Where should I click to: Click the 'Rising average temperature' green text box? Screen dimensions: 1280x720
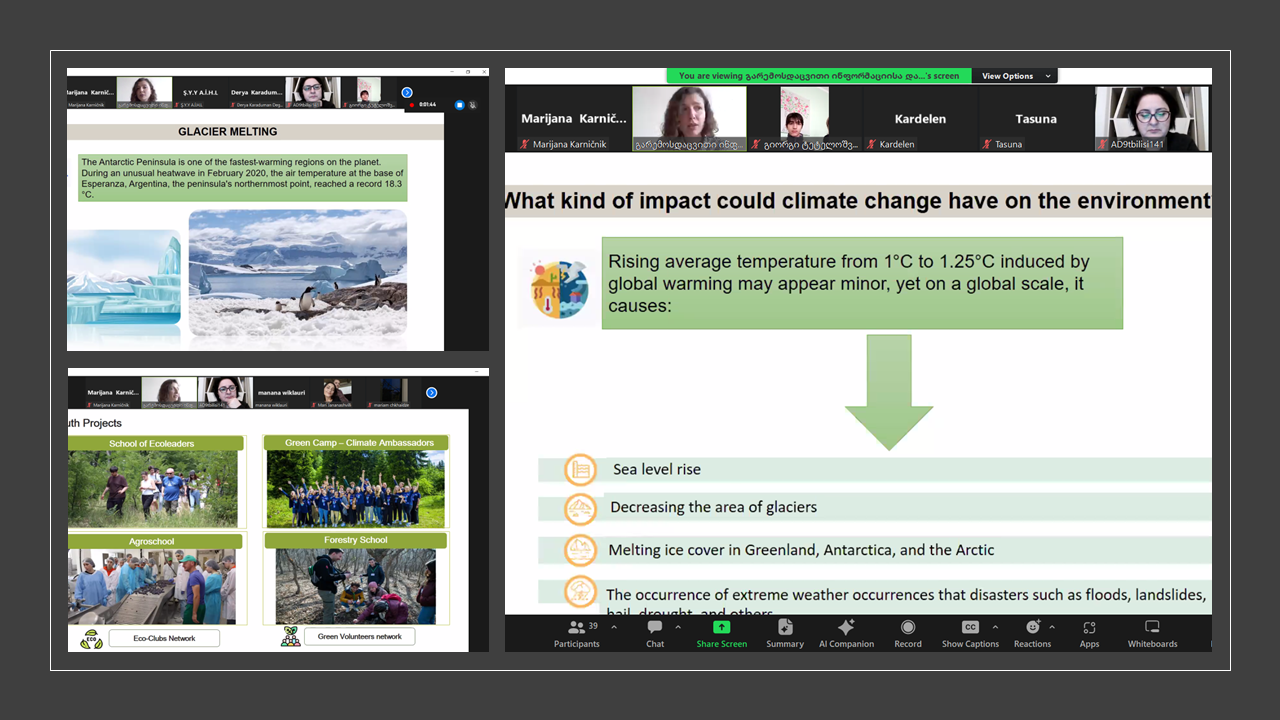862,283
